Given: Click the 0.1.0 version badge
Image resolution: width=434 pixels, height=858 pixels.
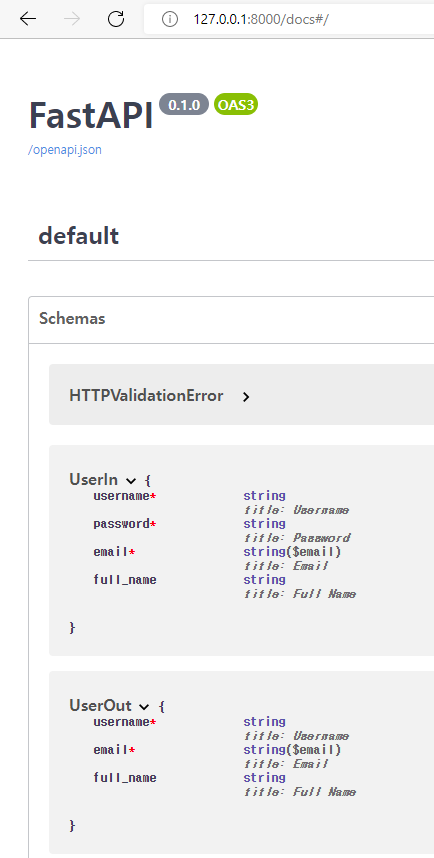Looking at the screenshot, I should pos(184,105).
